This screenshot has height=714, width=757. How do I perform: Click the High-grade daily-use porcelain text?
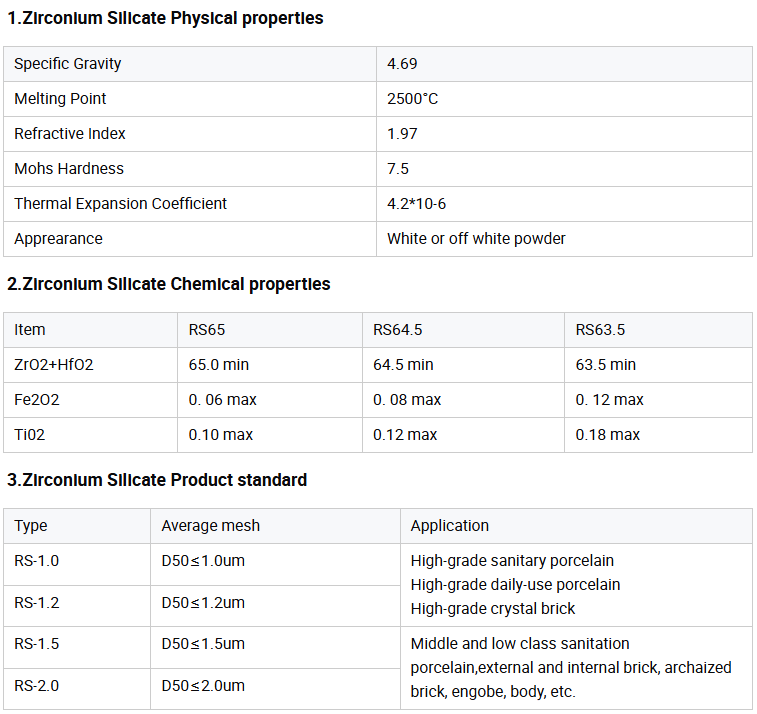click(x=515, y=585)
